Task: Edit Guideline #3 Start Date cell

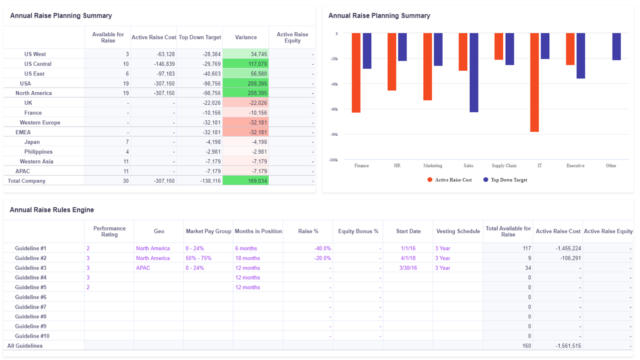Action: (x=408, y=268)
